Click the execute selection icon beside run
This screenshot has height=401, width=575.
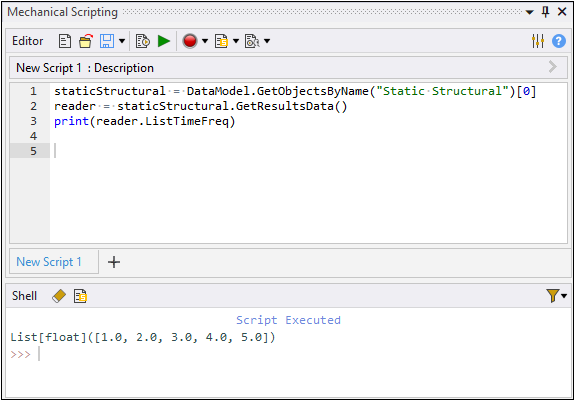[x=142, y=41]
